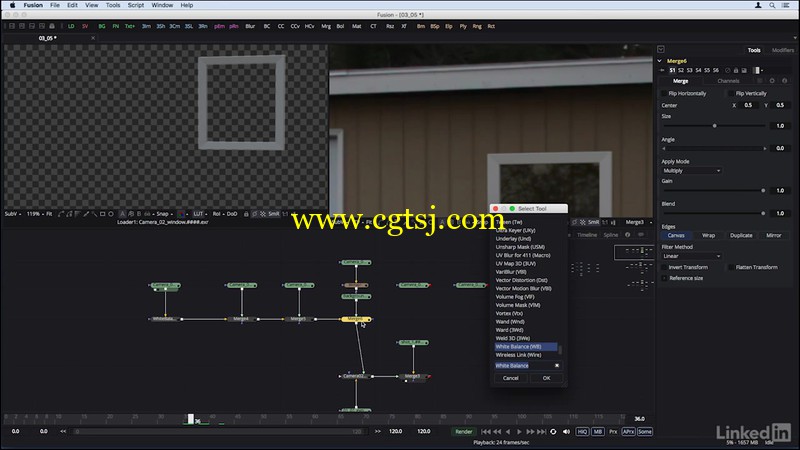Click OK in Select Tool dialog

click(x=546, y=378)
